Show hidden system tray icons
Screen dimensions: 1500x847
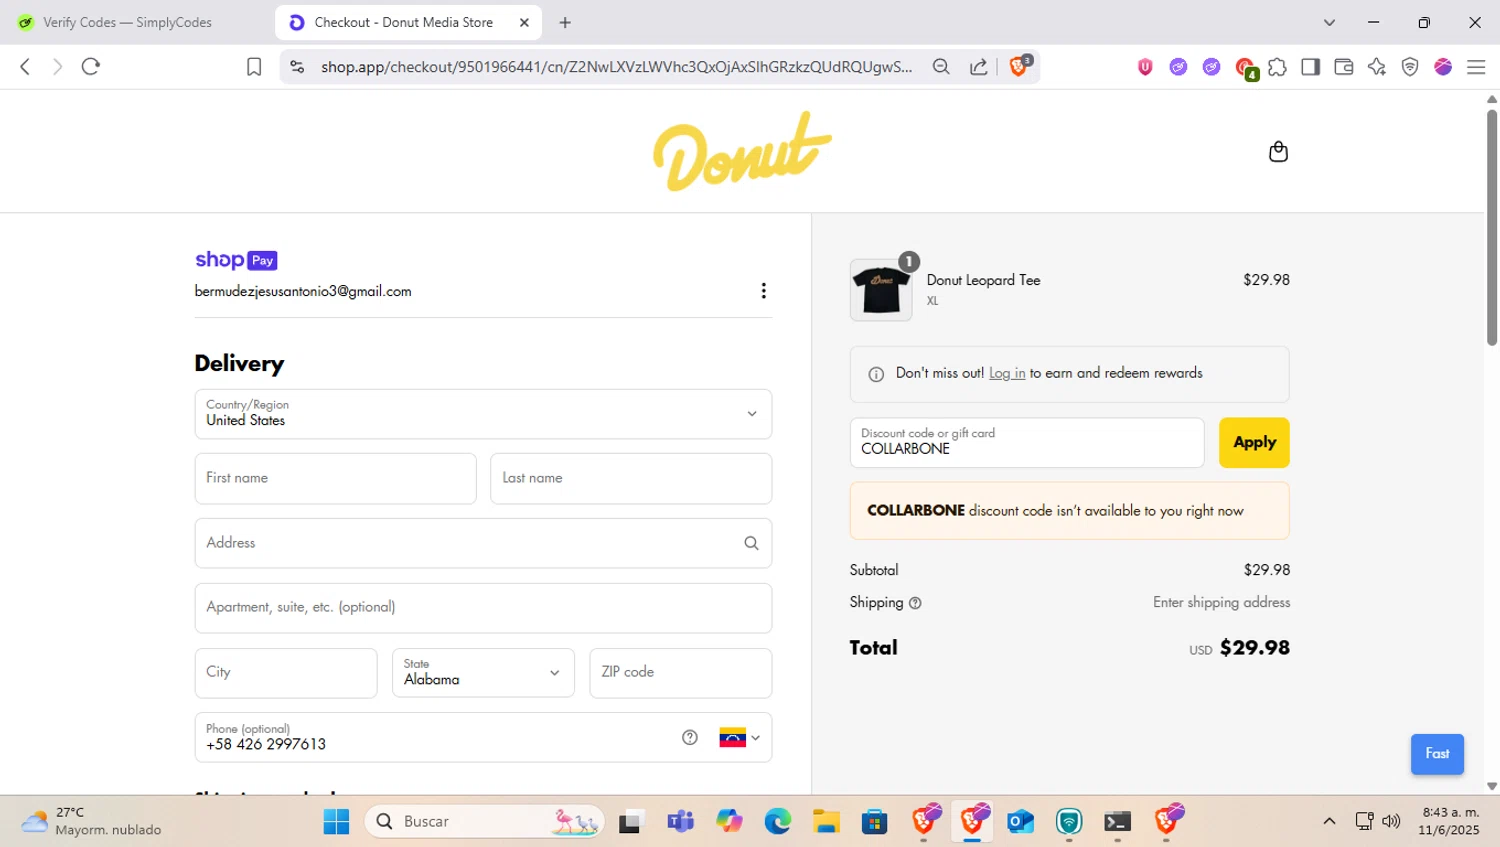tap(1329, 821)
